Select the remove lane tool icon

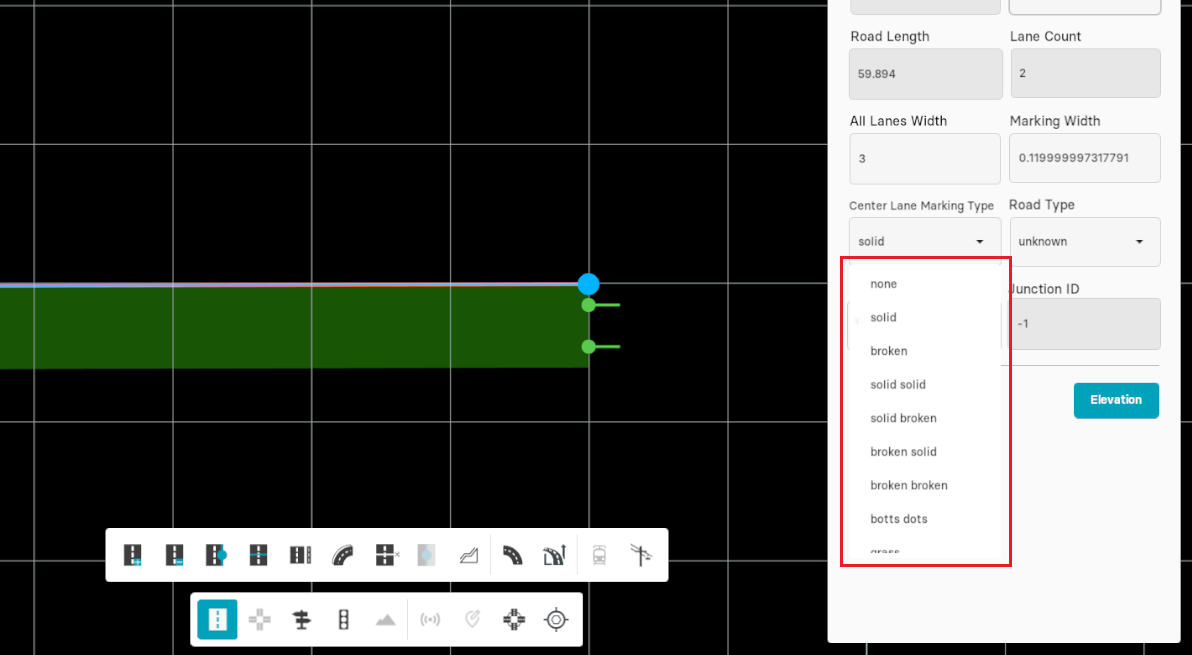click(175, 555)
